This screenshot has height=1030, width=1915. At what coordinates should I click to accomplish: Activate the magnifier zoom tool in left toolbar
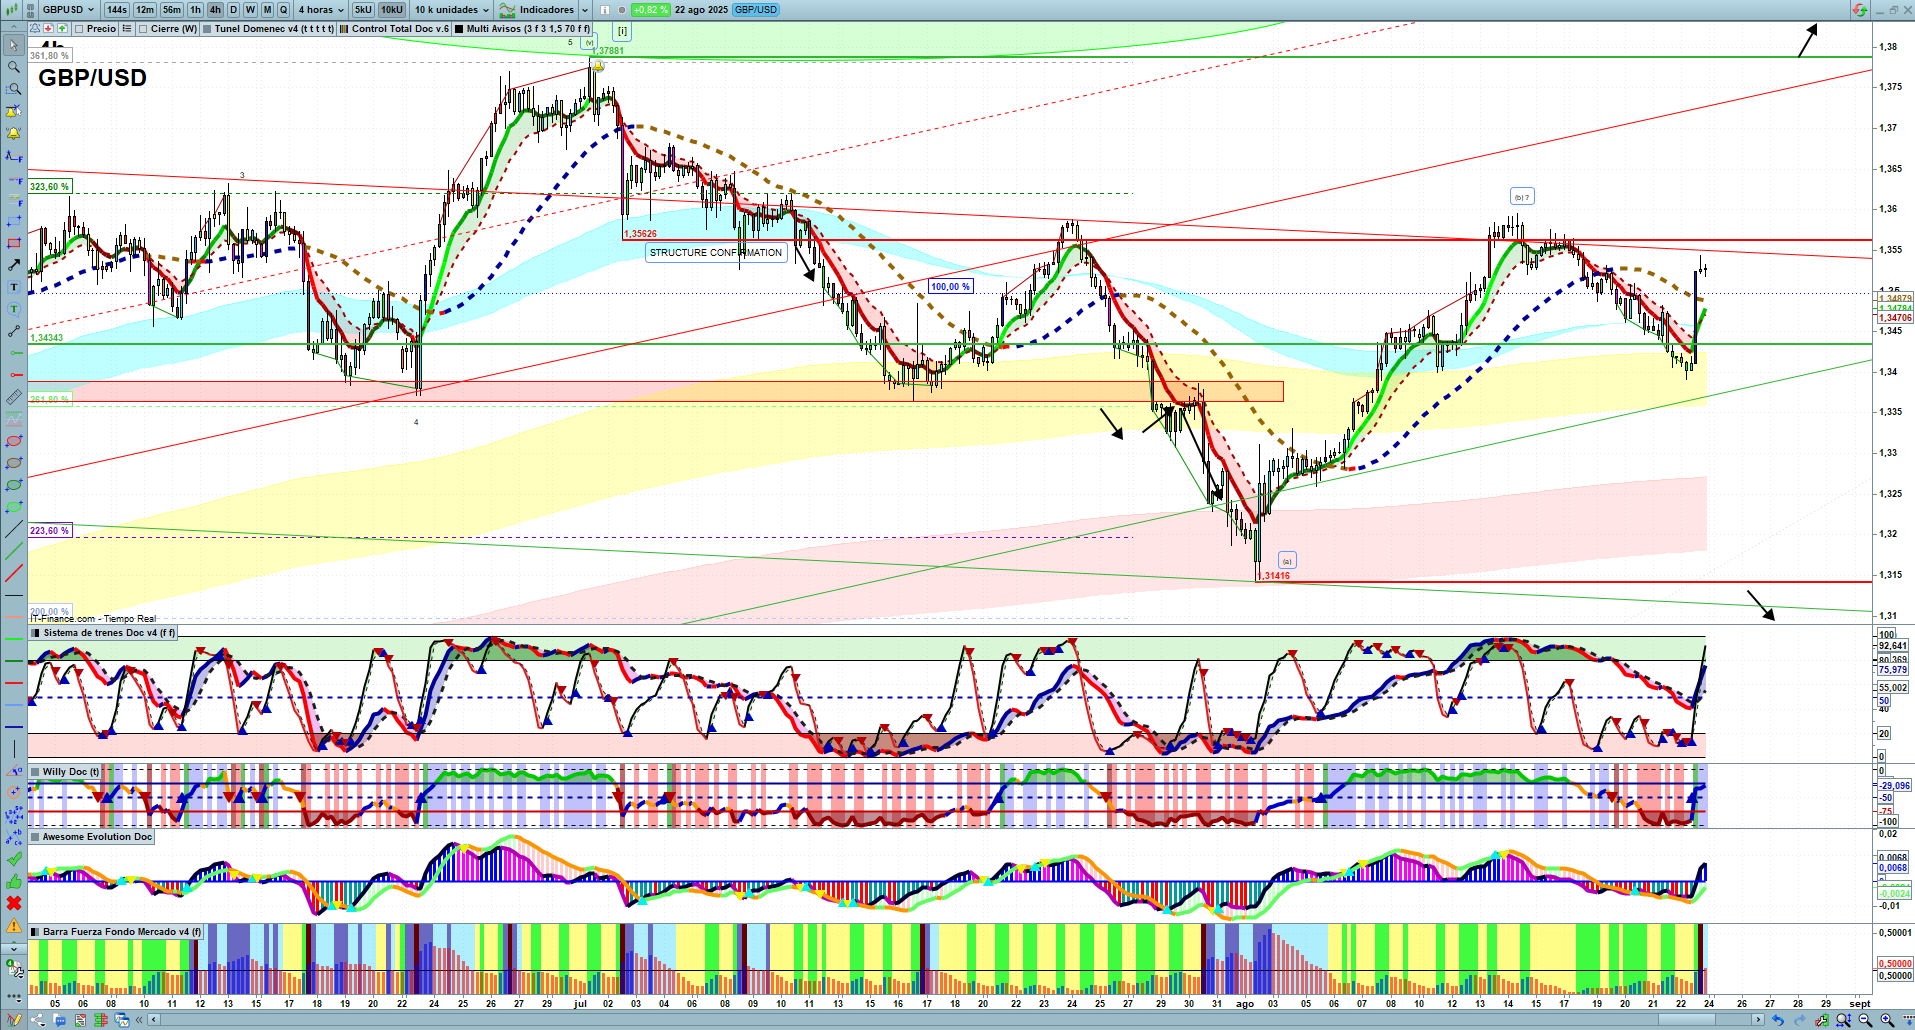pyautogui.click(x=14, y=67)
